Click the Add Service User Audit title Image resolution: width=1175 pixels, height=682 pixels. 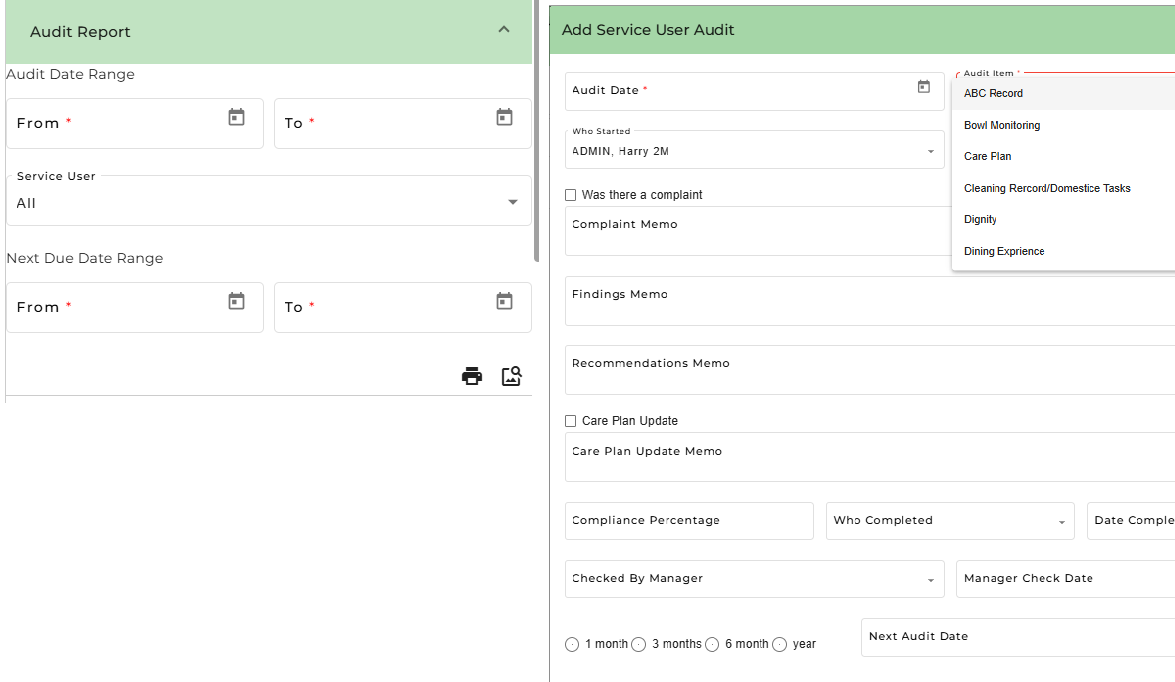pos(648,30)
